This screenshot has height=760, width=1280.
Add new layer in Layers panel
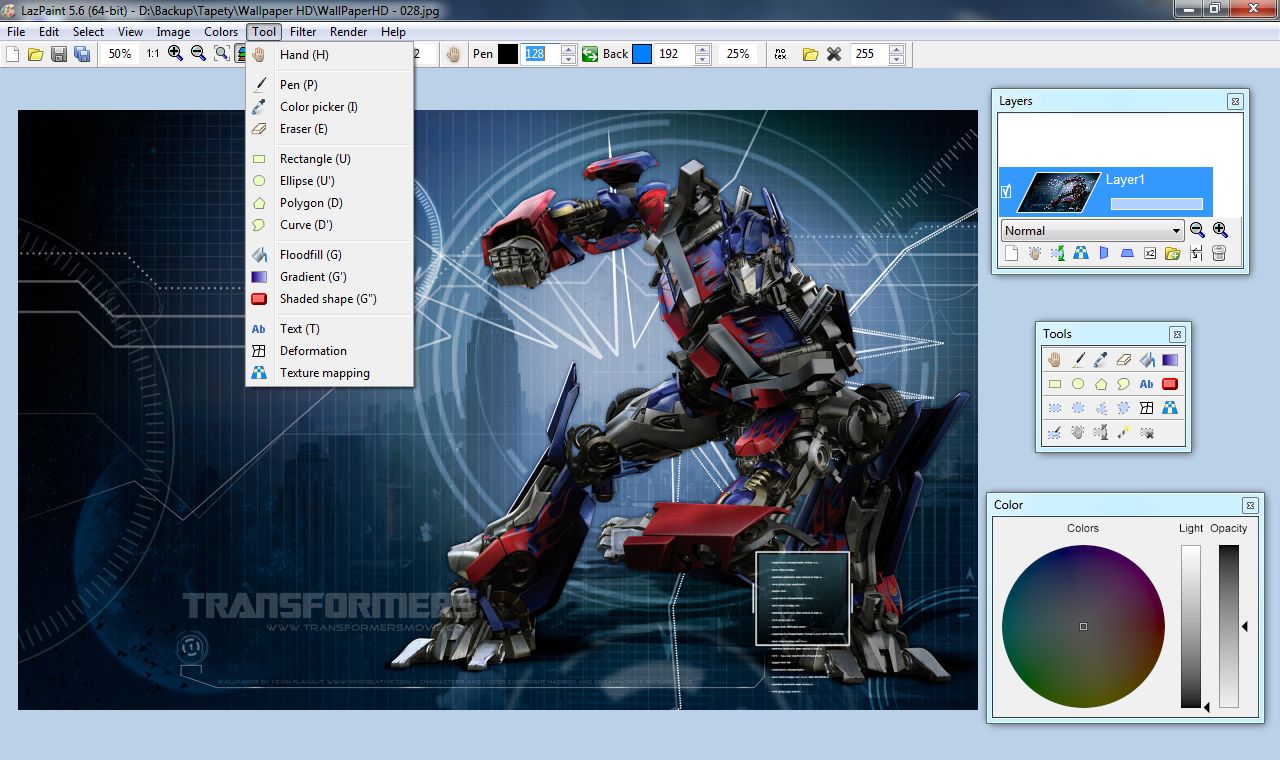tap(1011, 254)
